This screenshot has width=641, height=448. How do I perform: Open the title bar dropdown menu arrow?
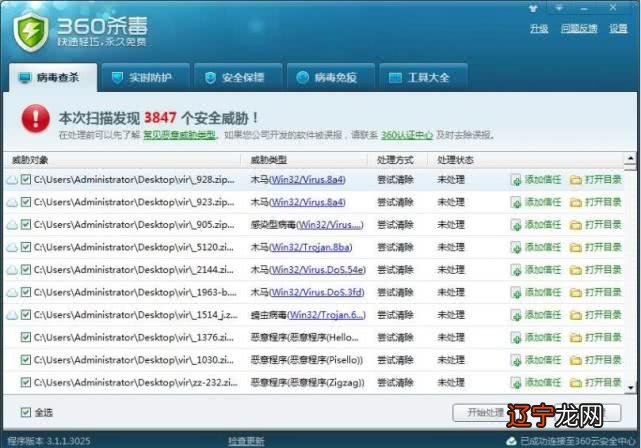559,8
